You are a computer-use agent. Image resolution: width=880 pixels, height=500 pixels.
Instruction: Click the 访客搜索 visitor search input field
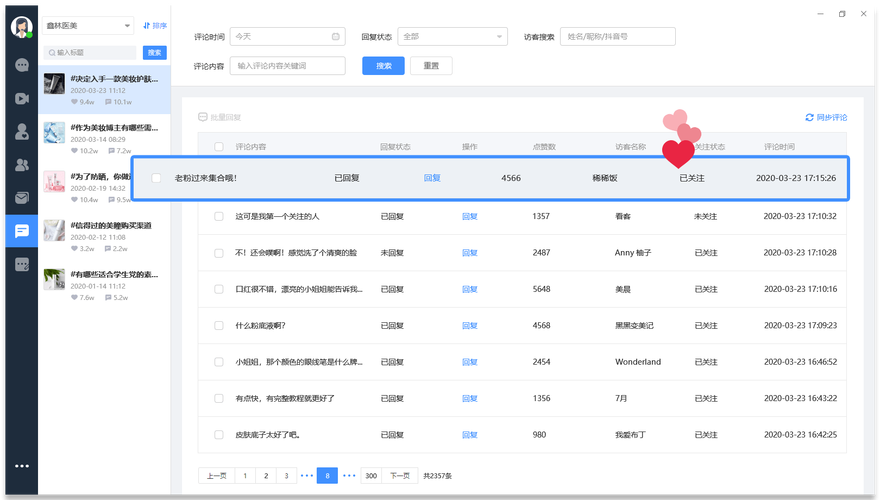[617, 37]
